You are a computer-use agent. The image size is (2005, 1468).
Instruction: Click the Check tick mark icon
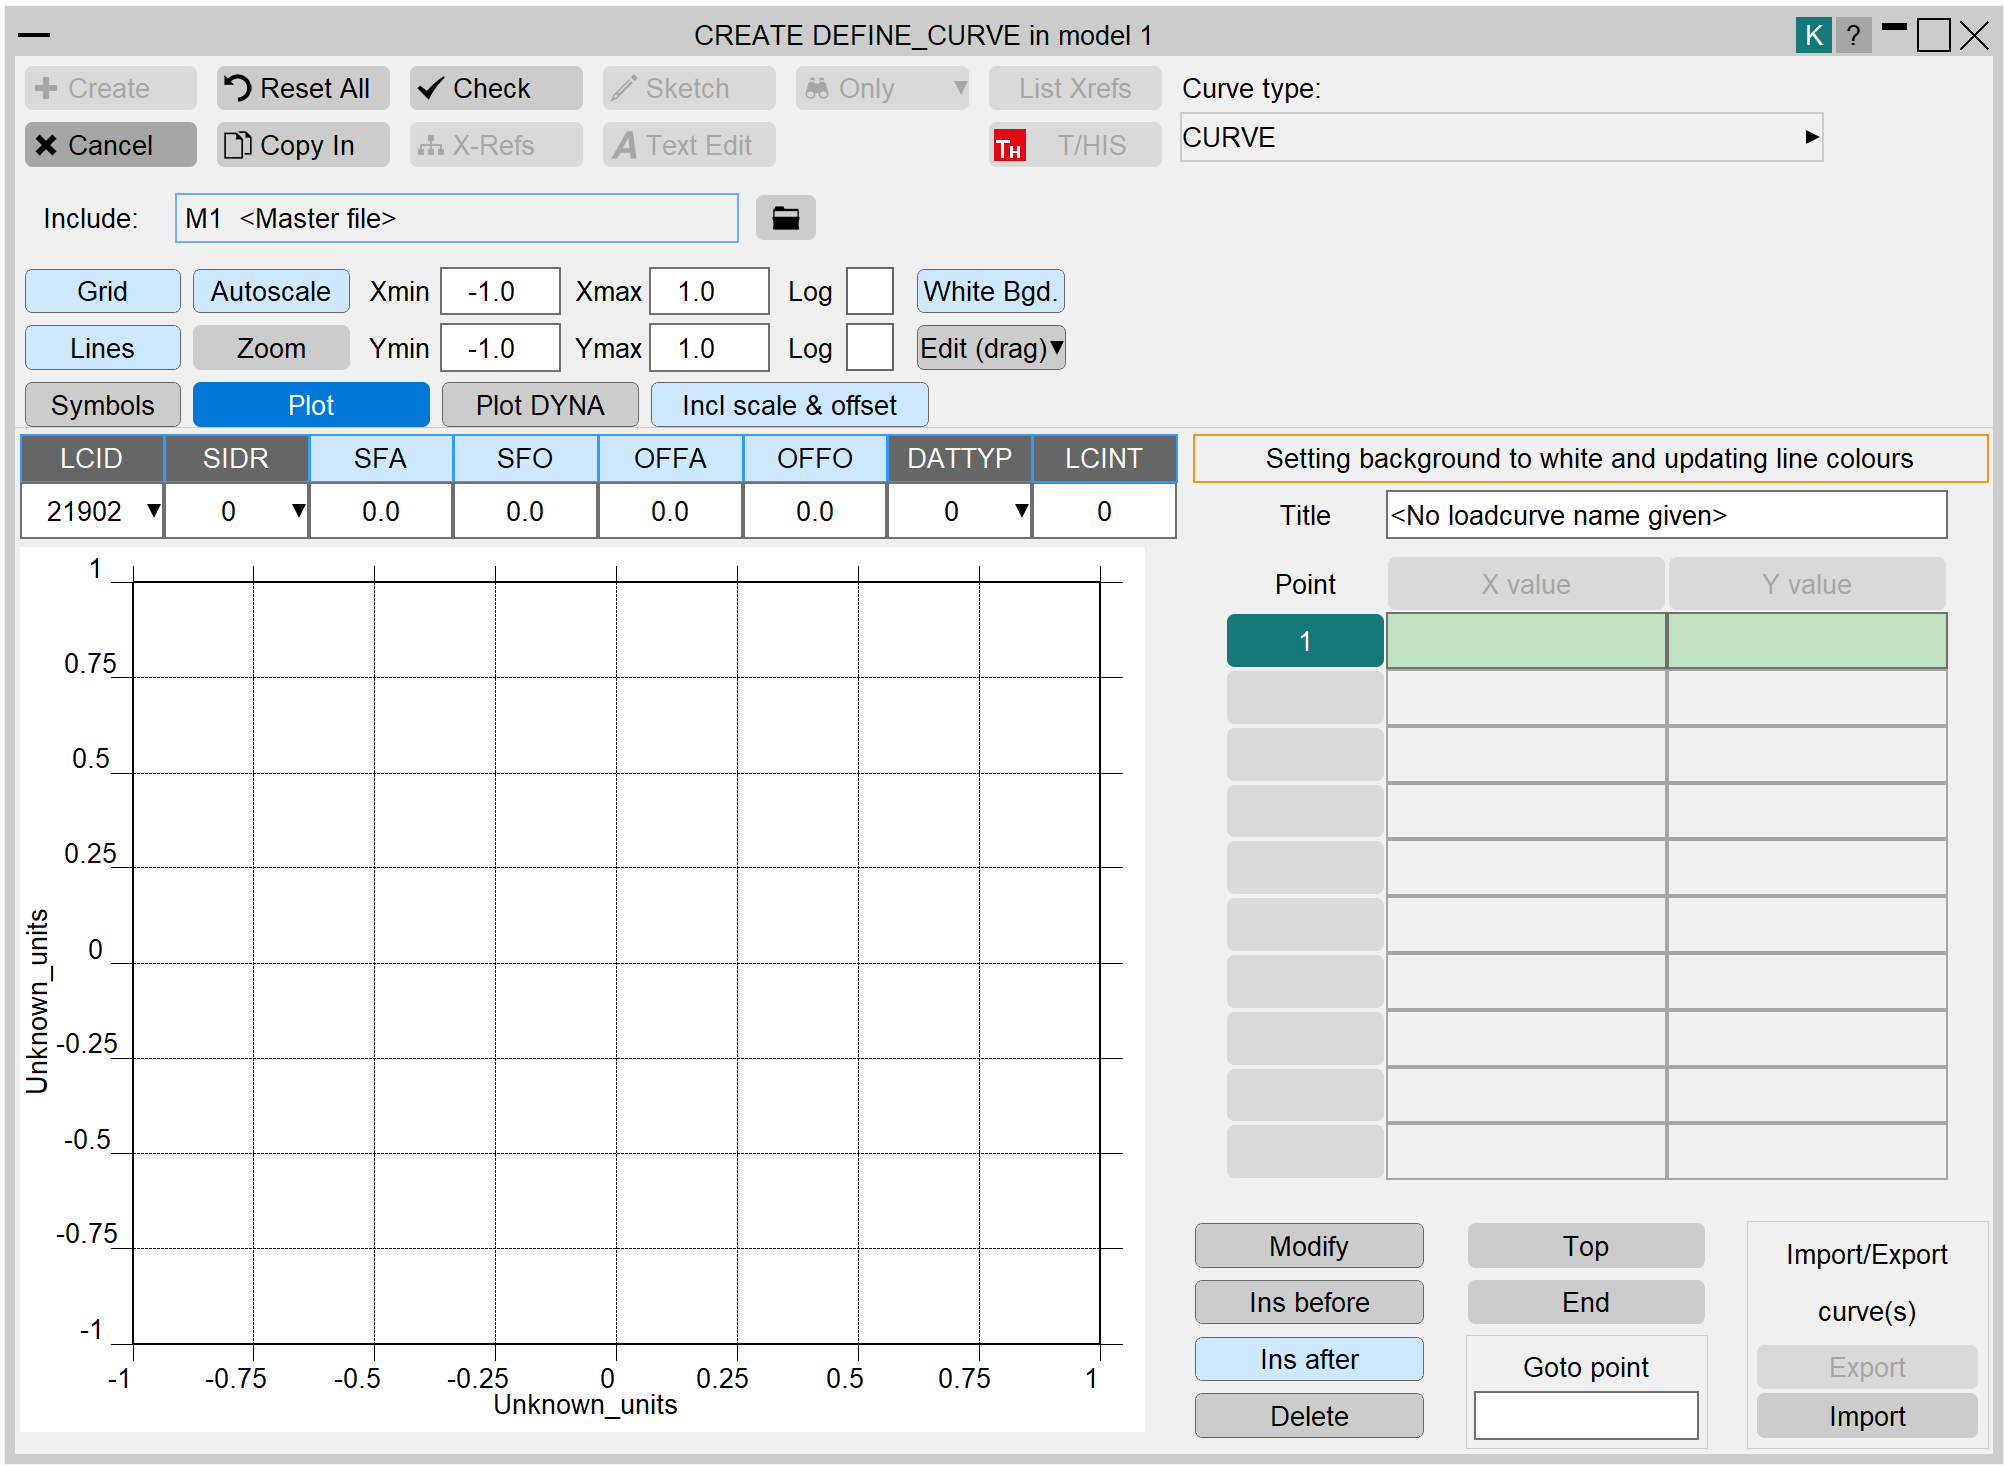click(431, 88)
